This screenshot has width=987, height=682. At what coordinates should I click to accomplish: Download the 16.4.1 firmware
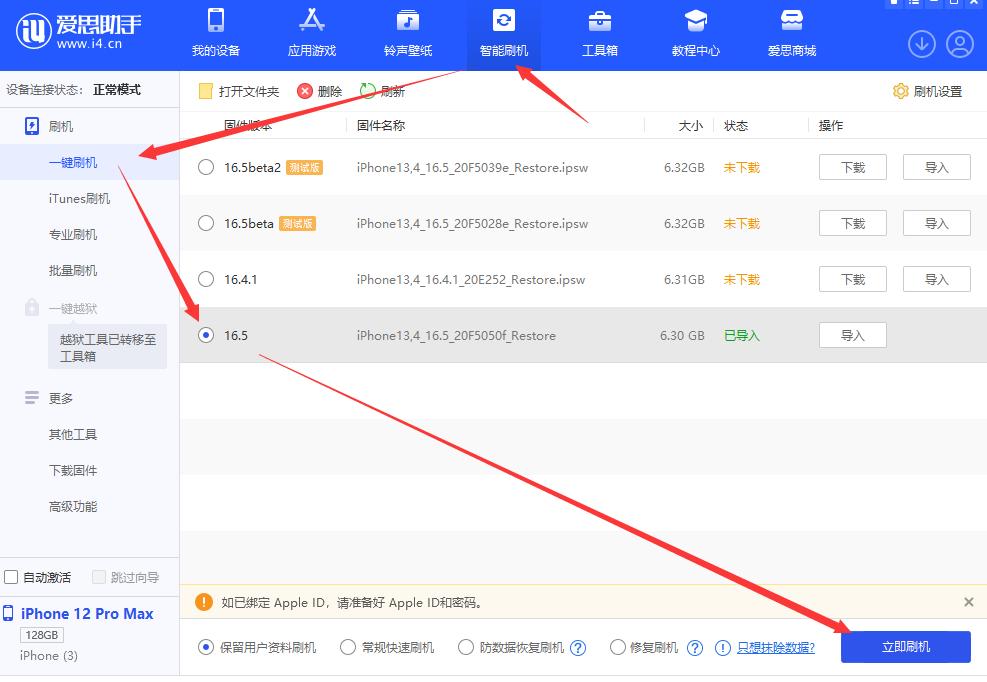pyautogui.click(x=851, y=279)
